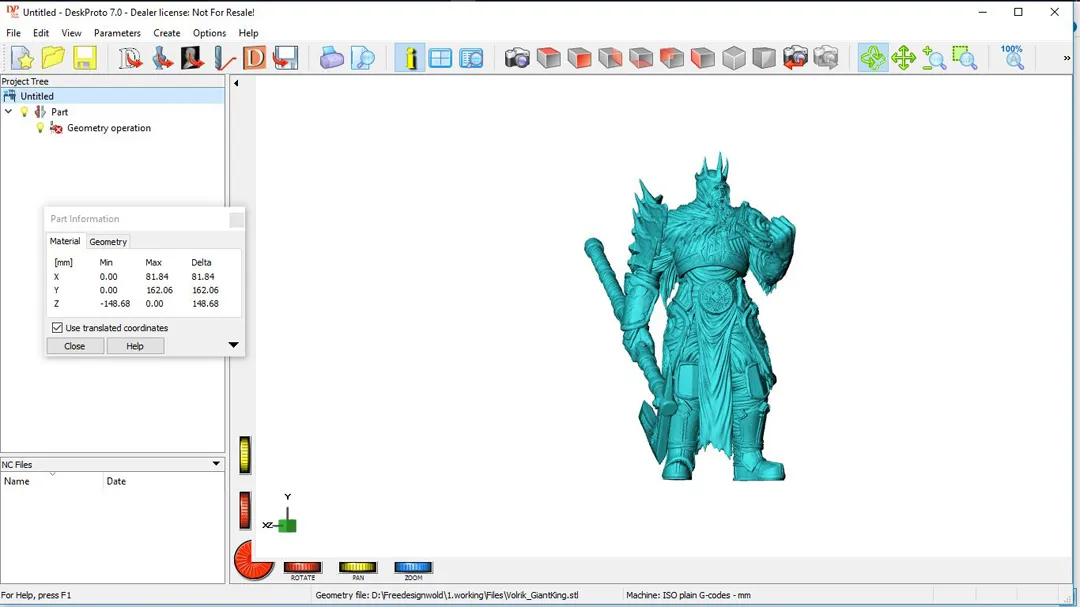Open Print Preview from the toolbar

[362, 58]
